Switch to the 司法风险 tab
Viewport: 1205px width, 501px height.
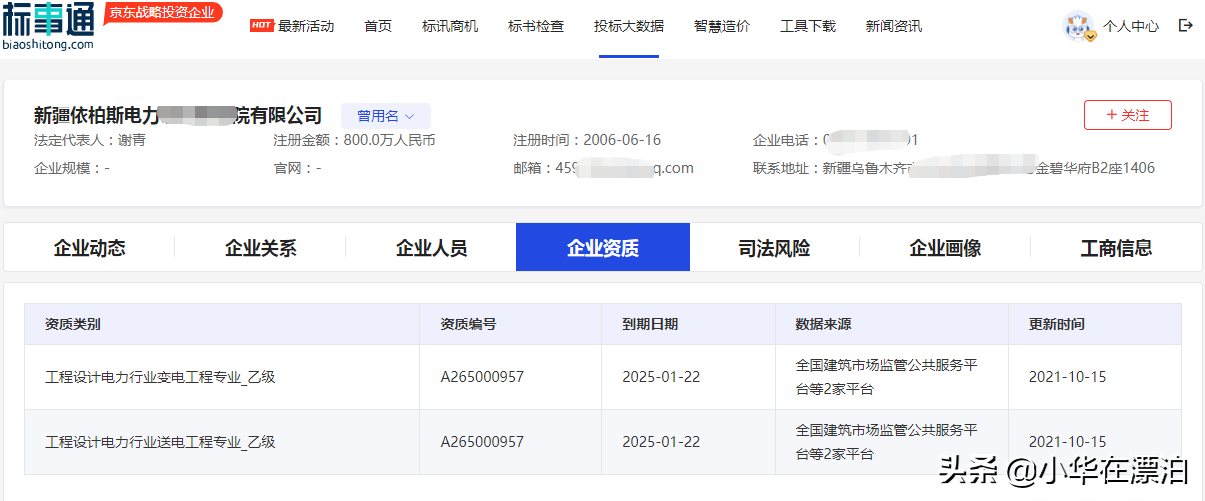tap(774, 248)
